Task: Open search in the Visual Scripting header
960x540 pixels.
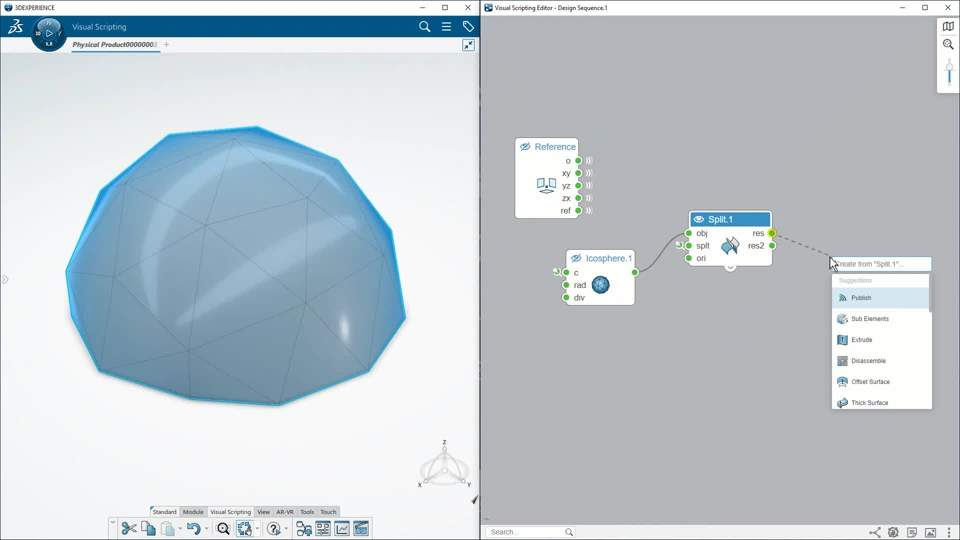Action: point(424,26)
